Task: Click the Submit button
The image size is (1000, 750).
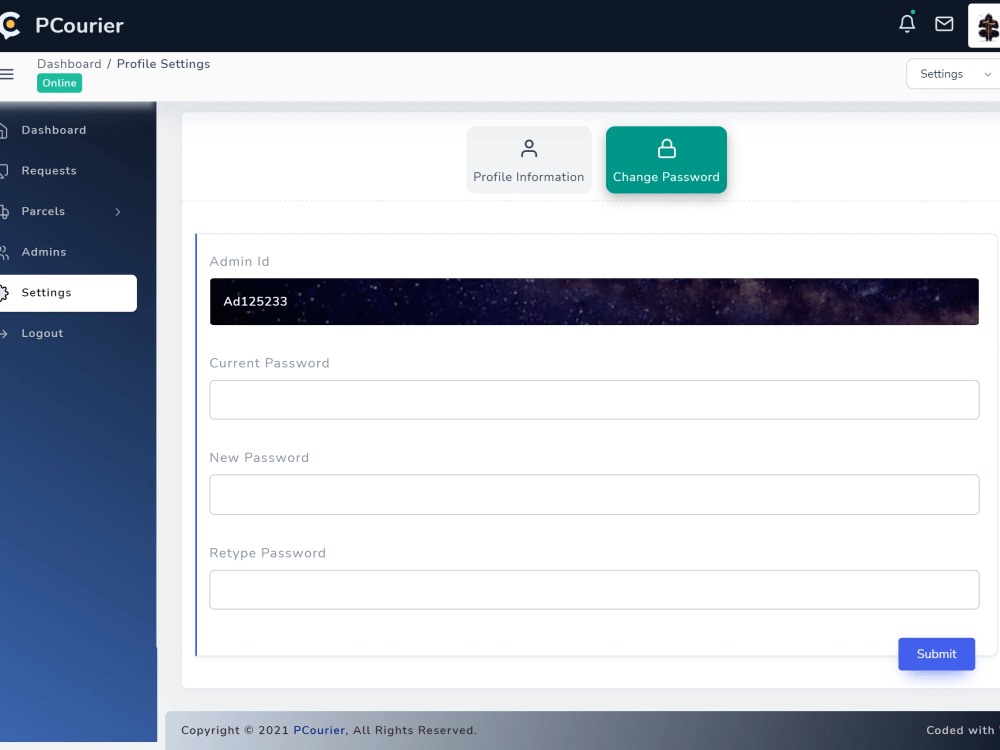Action: point(936,654)
